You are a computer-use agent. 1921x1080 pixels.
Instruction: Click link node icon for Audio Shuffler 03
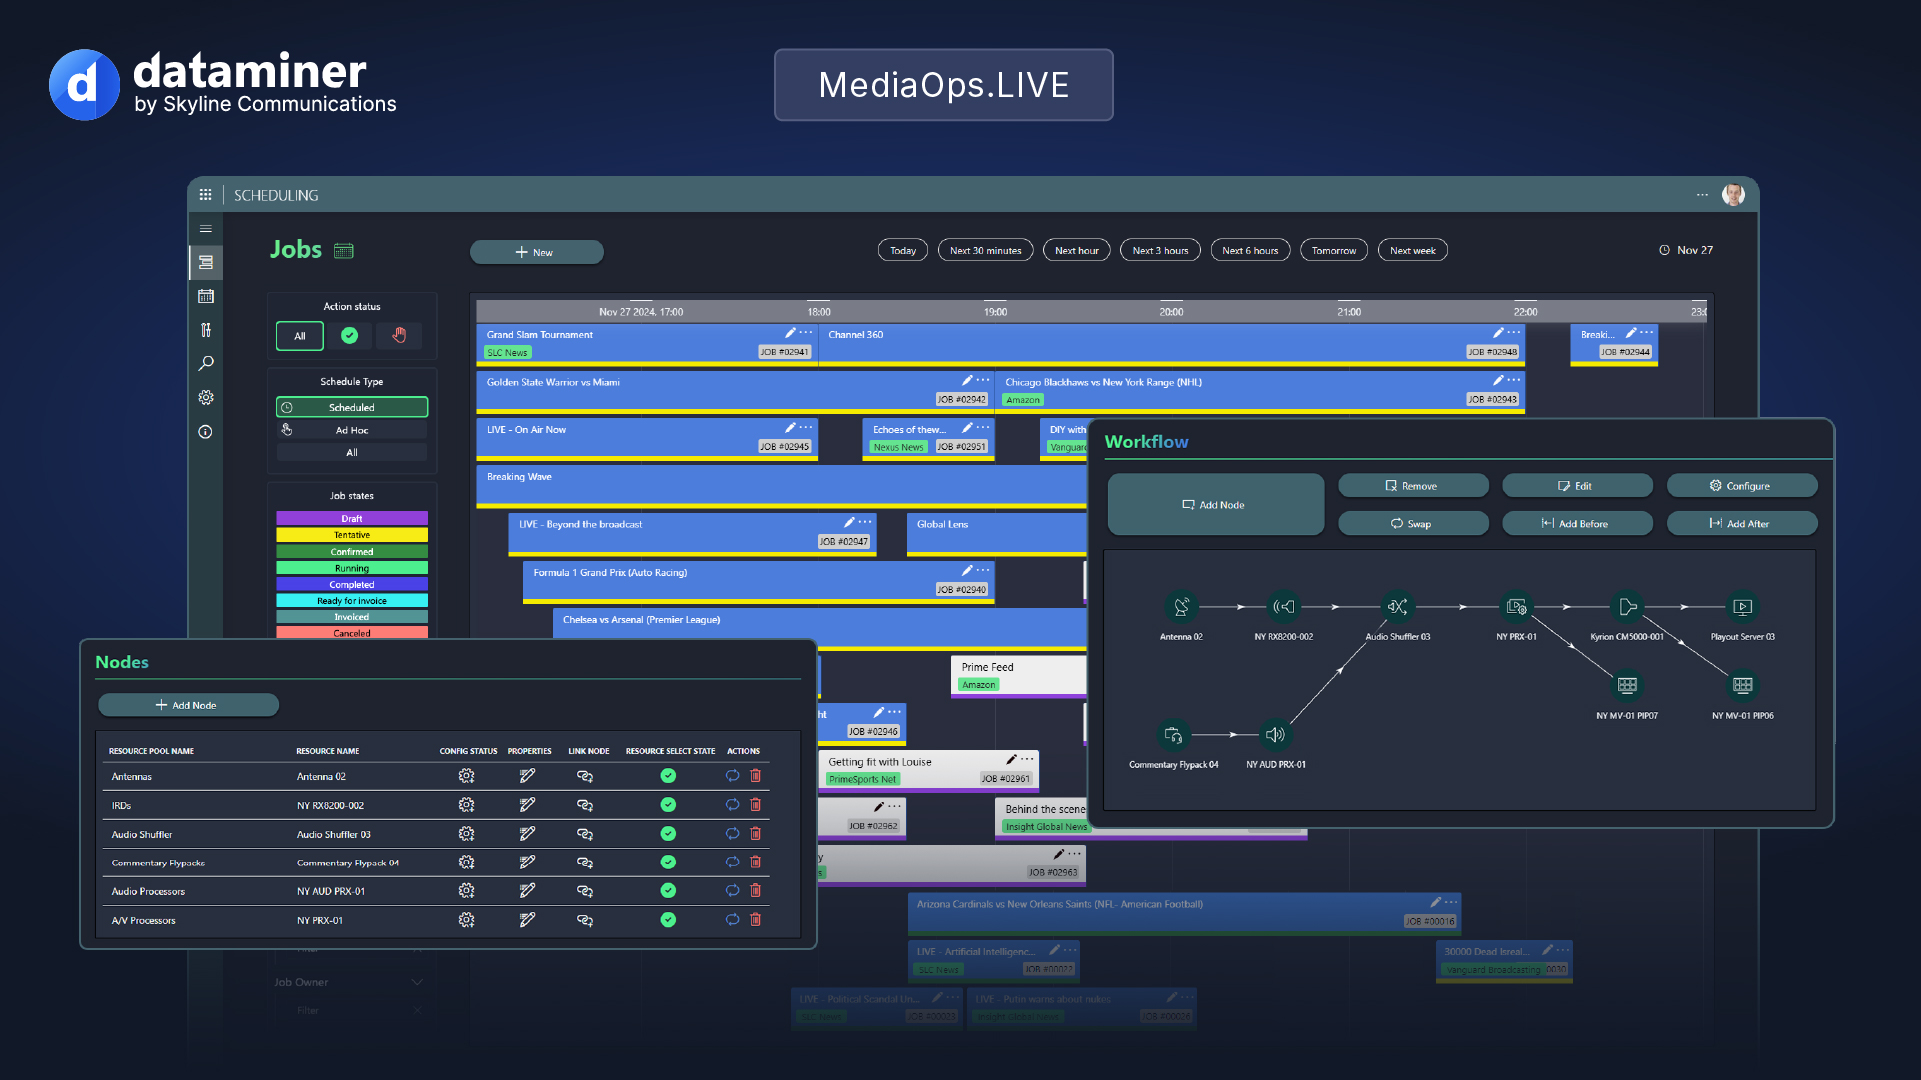click(x=585, y=834)
